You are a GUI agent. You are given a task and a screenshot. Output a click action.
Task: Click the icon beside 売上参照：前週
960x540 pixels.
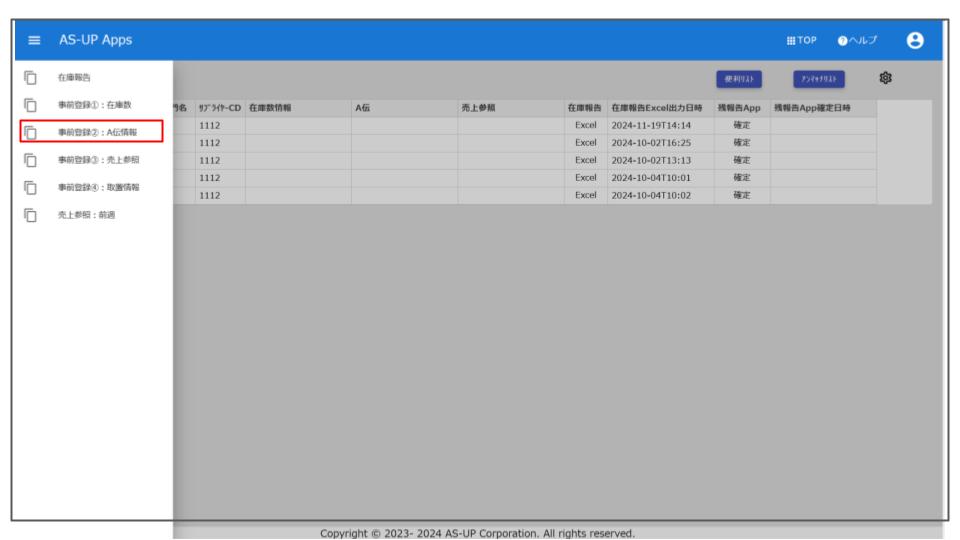point(30,214)
